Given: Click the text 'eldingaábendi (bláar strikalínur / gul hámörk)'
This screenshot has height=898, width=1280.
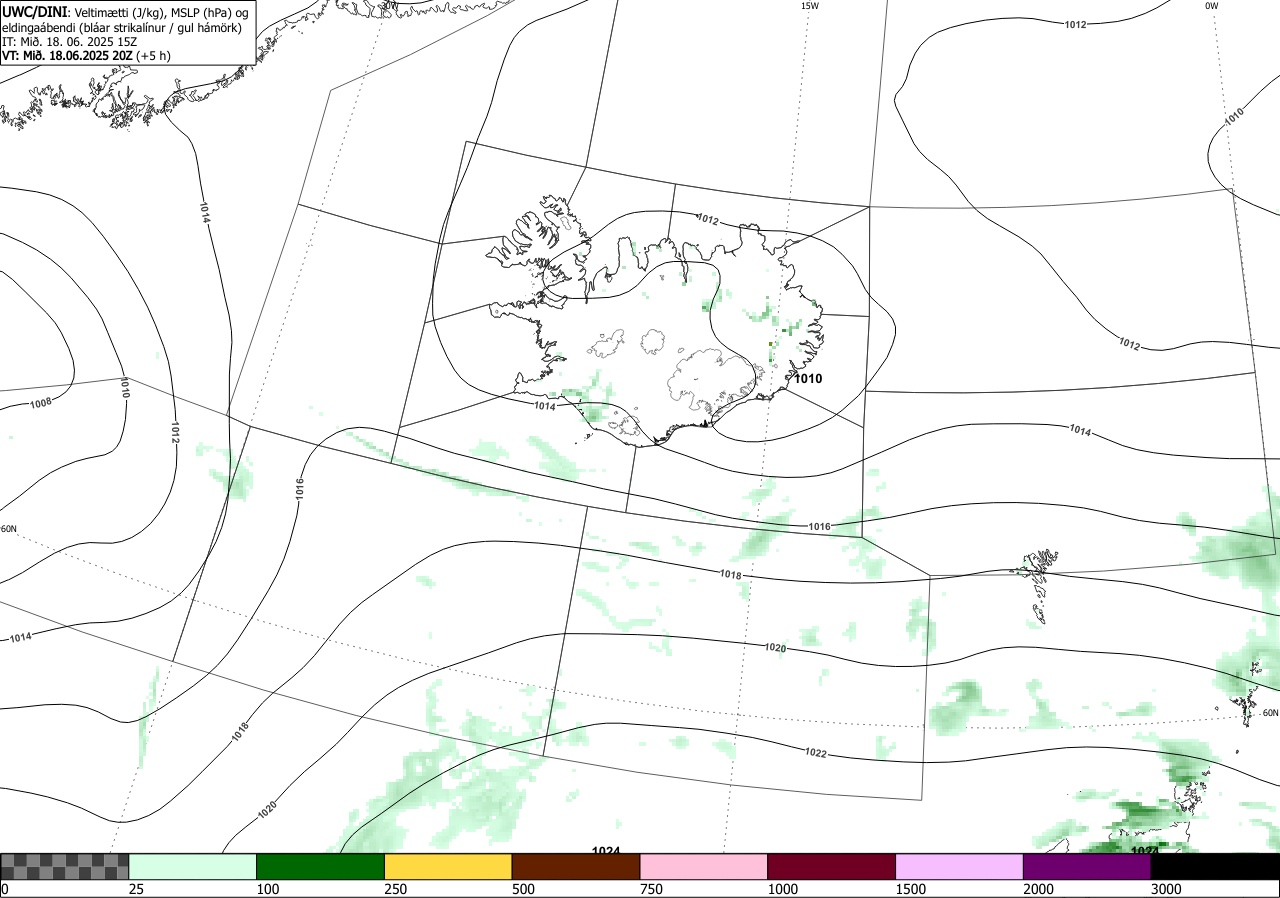Looking at the screenshot, I should pyautogui.click(x=121, y=27).
